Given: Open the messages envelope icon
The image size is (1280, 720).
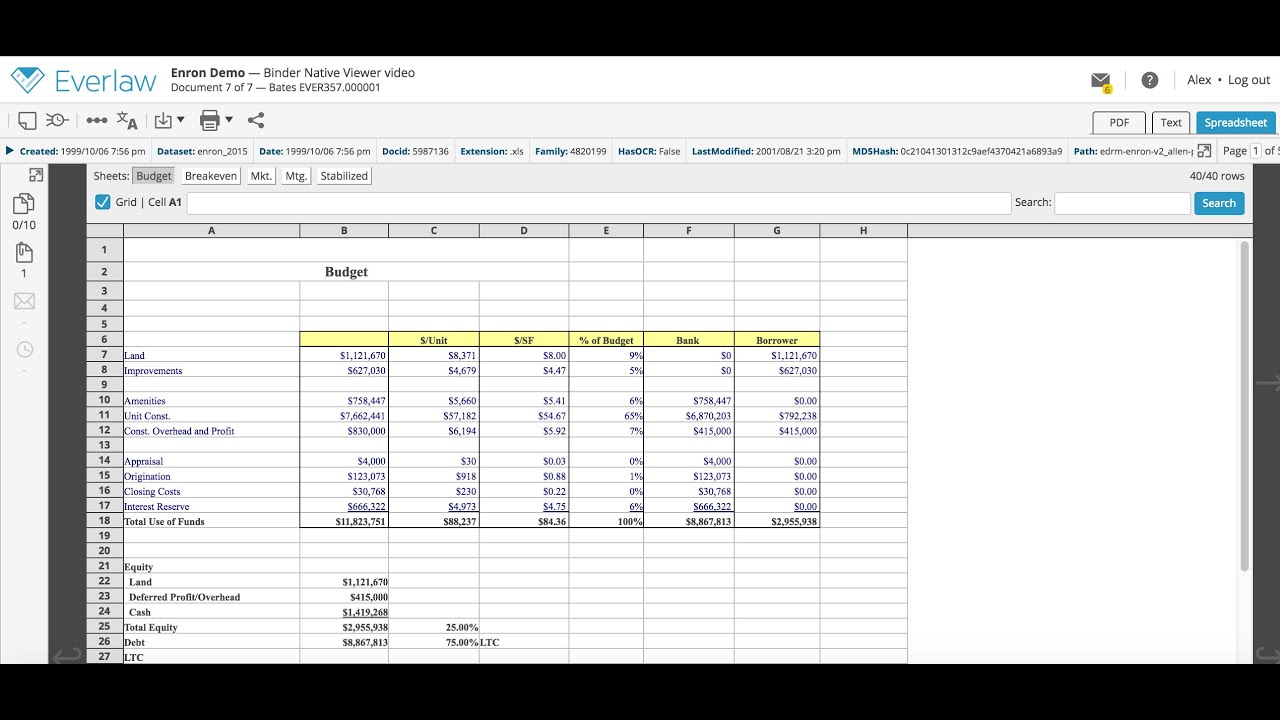Looking at the screenshot, I should [1100, 80].
